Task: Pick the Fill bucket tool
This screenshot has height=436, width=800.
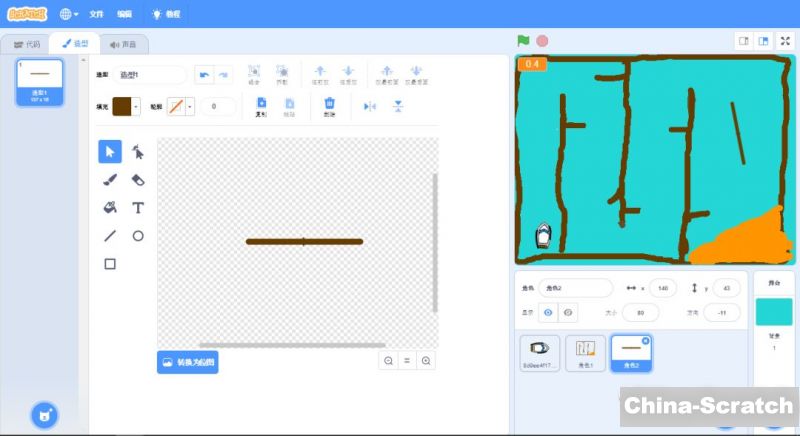Action: tap(110, 208)
